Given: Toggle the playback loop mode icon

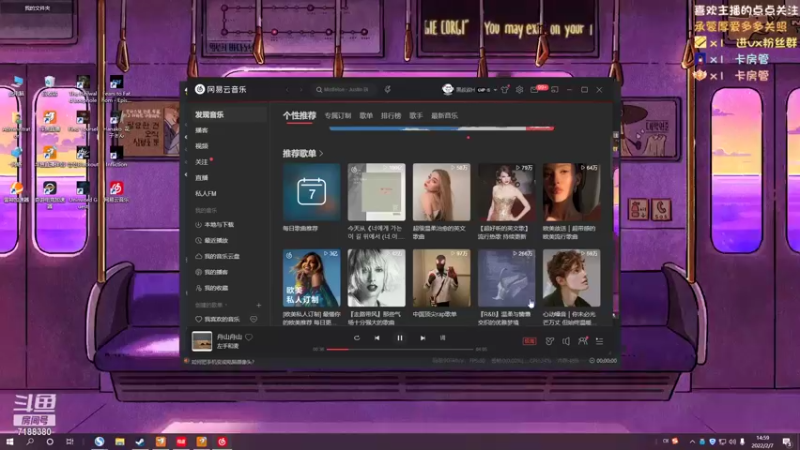Looking at the screenshot, I should pos(357,338).
